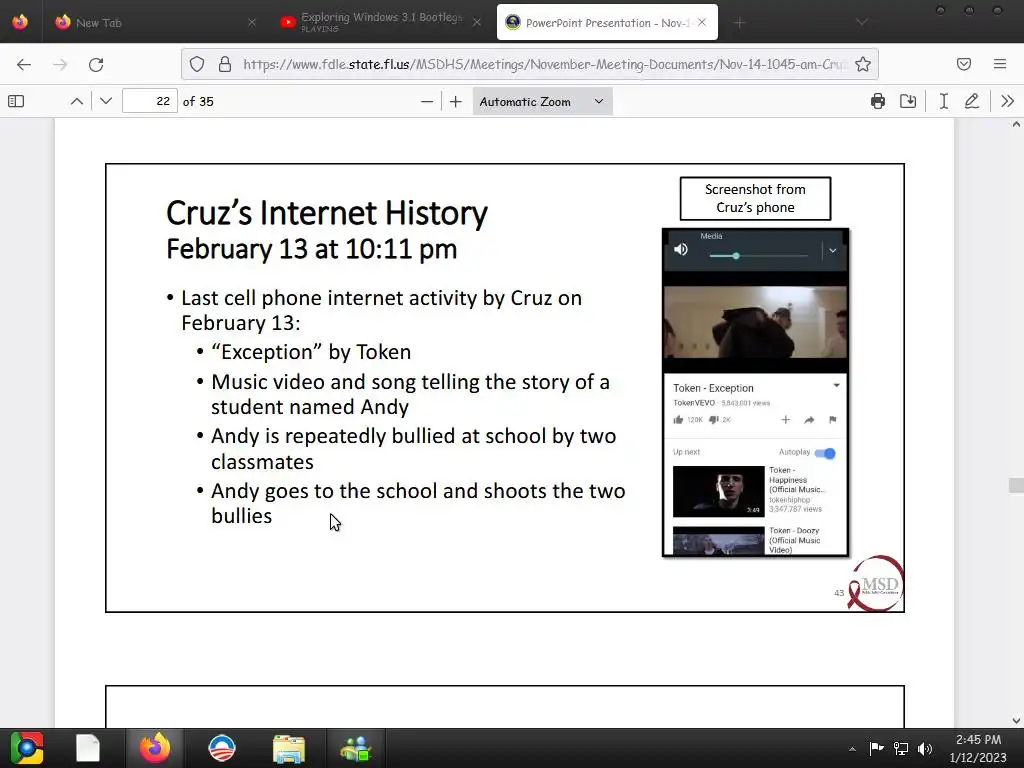The width and height of the screenshot is (1024, 768).
Task: Toggle the PDF sidebar
Action: coord(16,101)
